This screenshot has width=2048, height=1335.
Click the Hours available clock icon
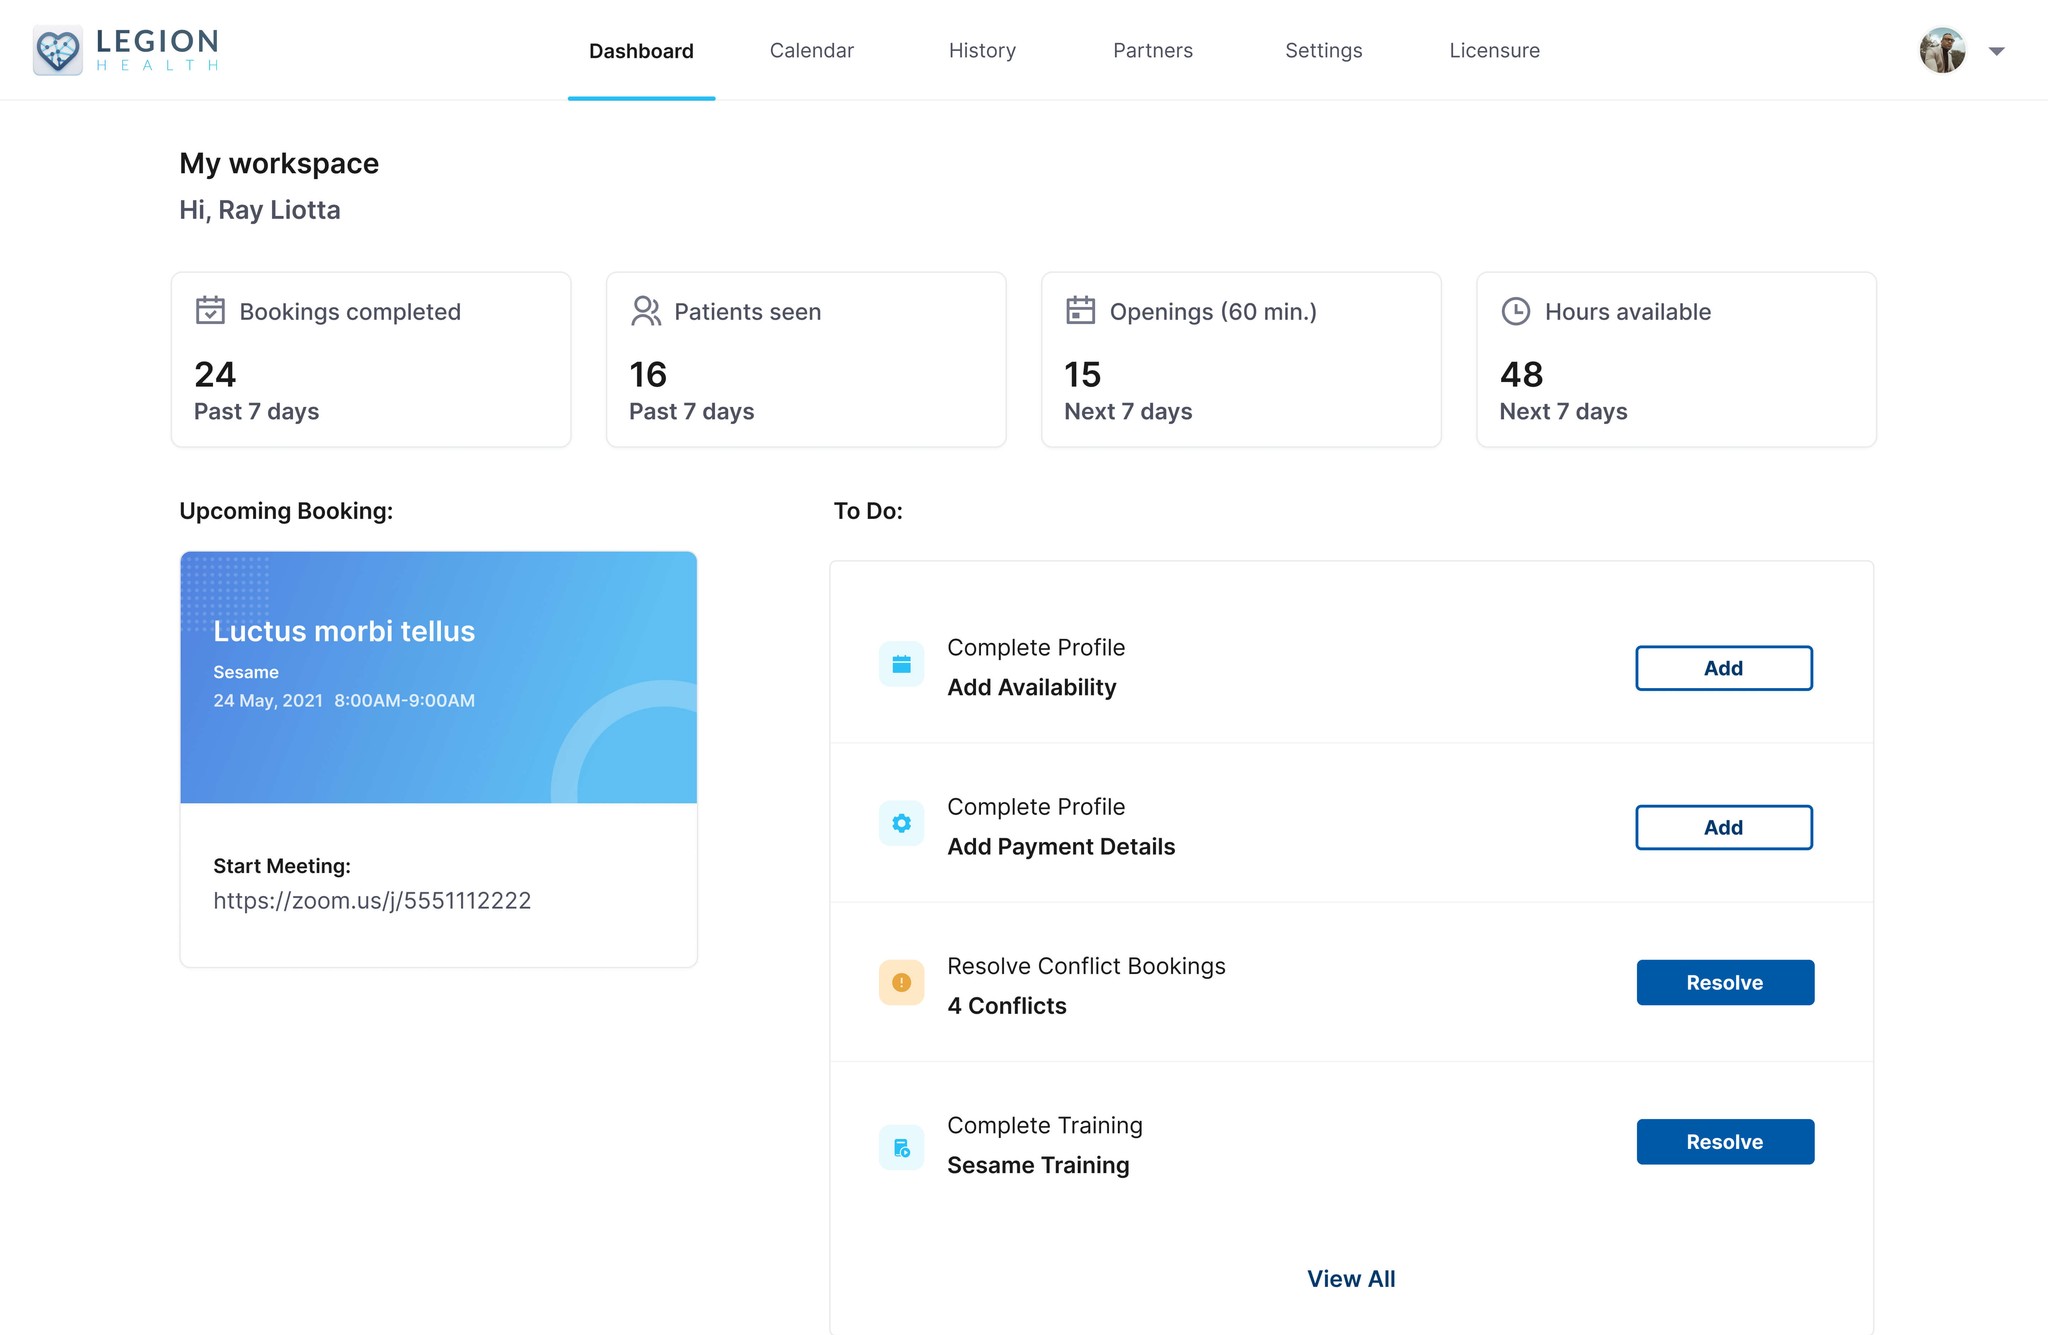pyautogui.click(x=1516, y=311)
